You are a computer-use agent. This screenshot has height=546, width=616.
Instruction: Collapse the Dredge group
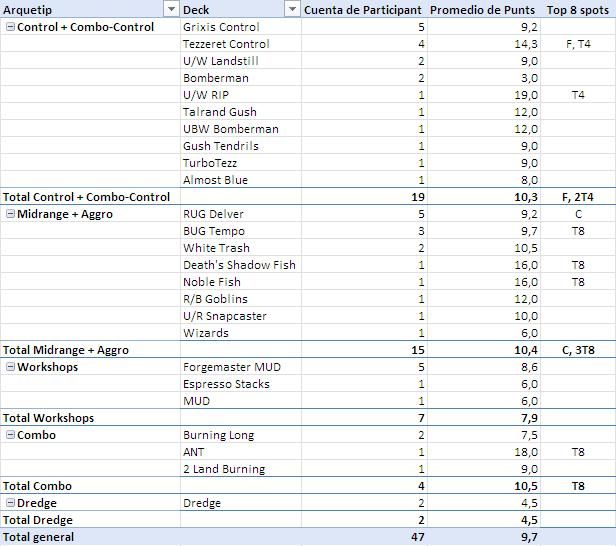10,503
